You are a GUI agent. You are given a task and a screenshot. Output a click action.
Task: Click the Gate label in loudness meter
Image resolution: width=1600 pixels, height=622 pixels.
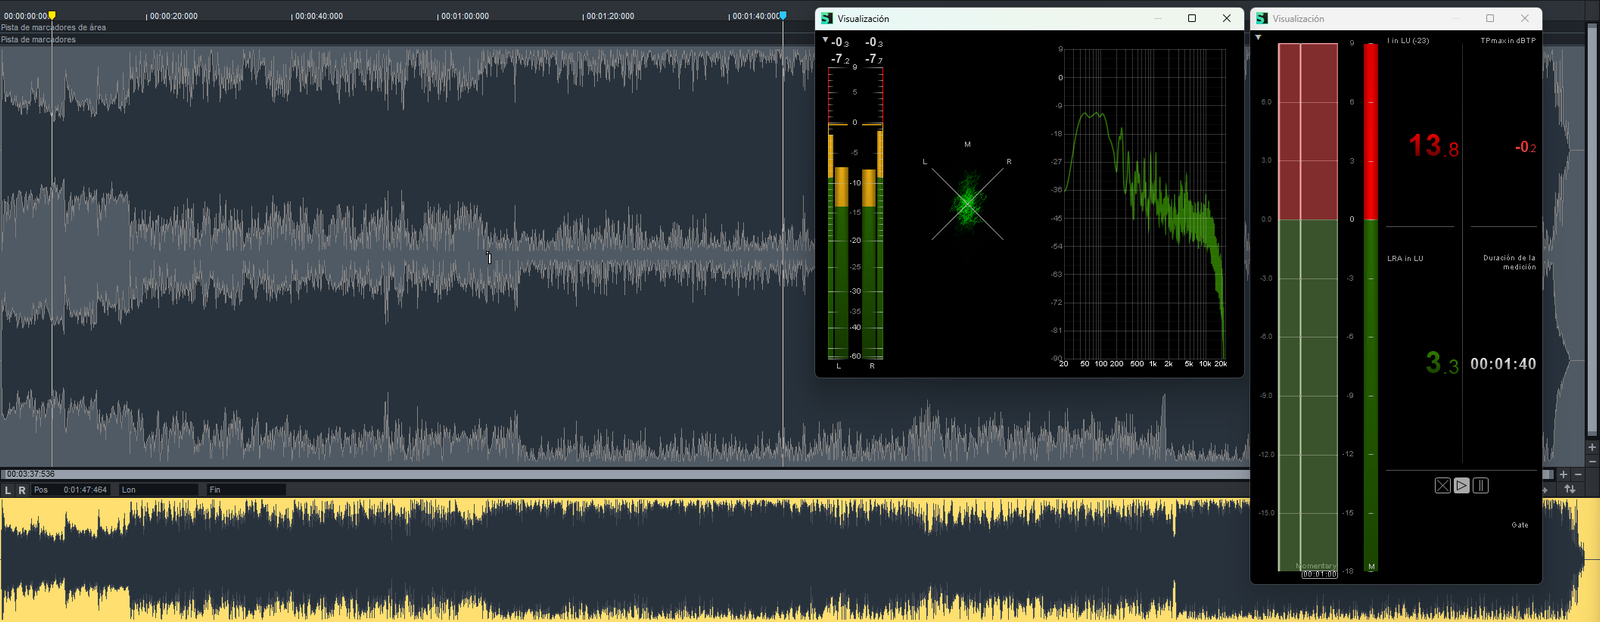[x=1520, y=525]
